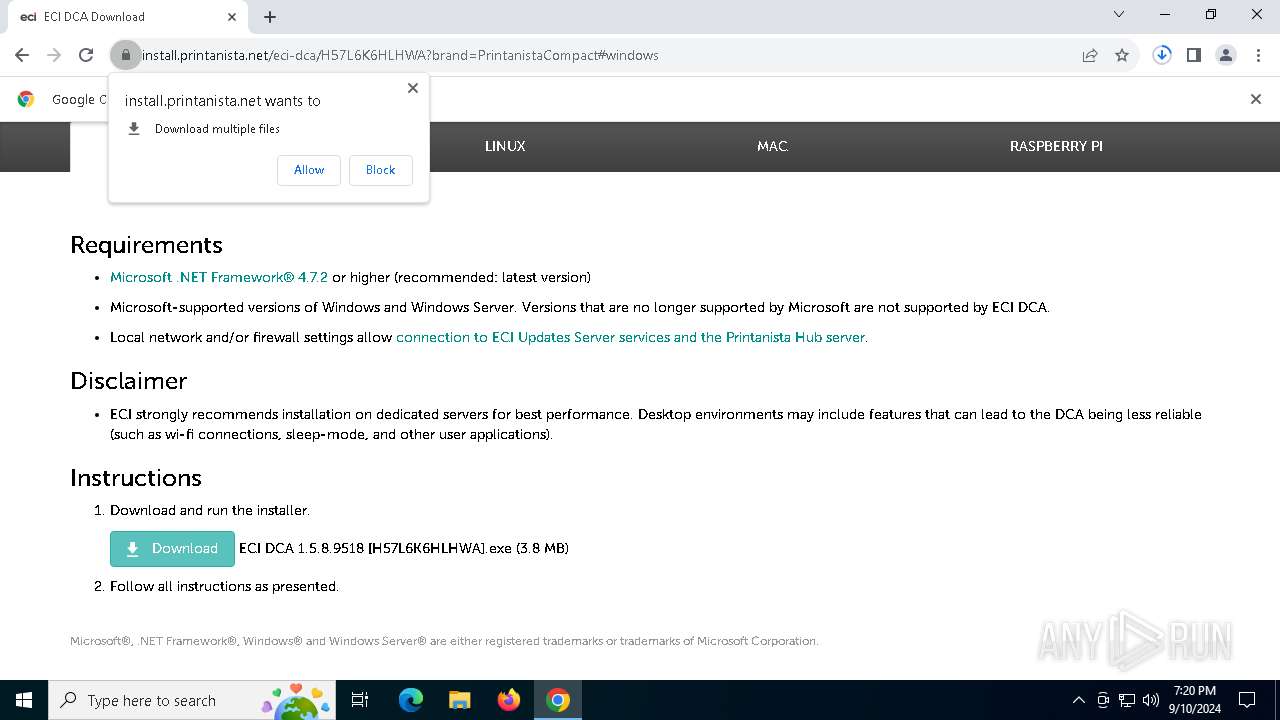View site information lock icon
The width and height of the screenshot is (1280, 720).
tap(126, 55)
